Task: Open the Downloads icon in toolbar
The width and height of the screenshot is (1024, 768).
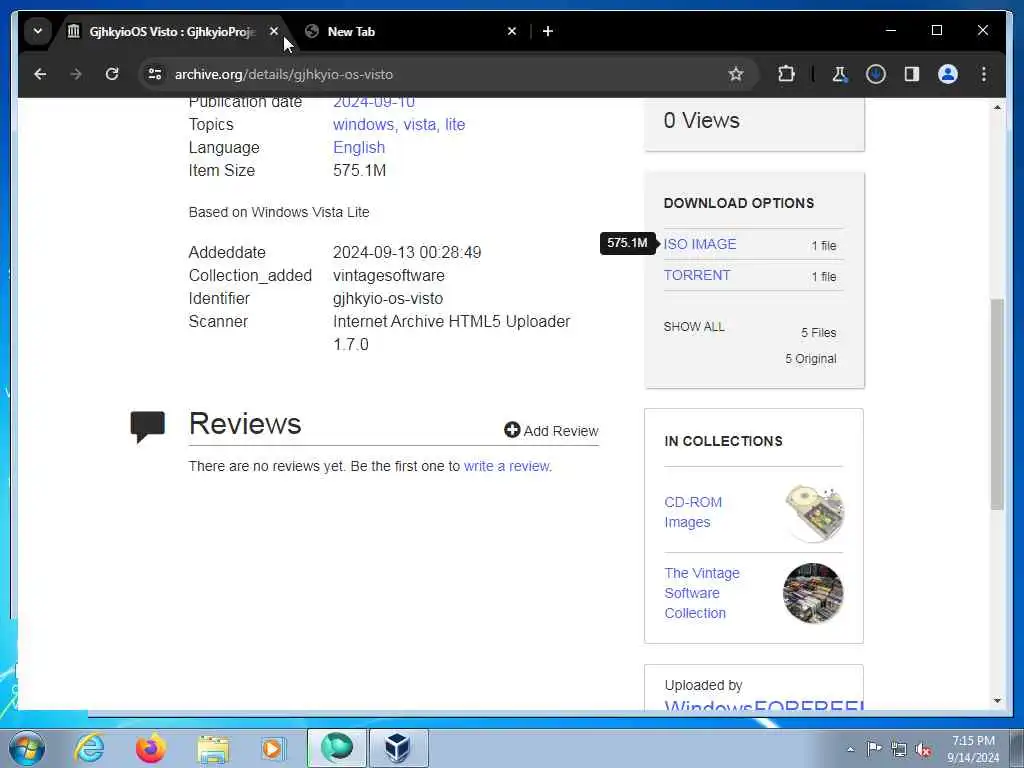Action: pyautogui.click(x=876, y=74)
